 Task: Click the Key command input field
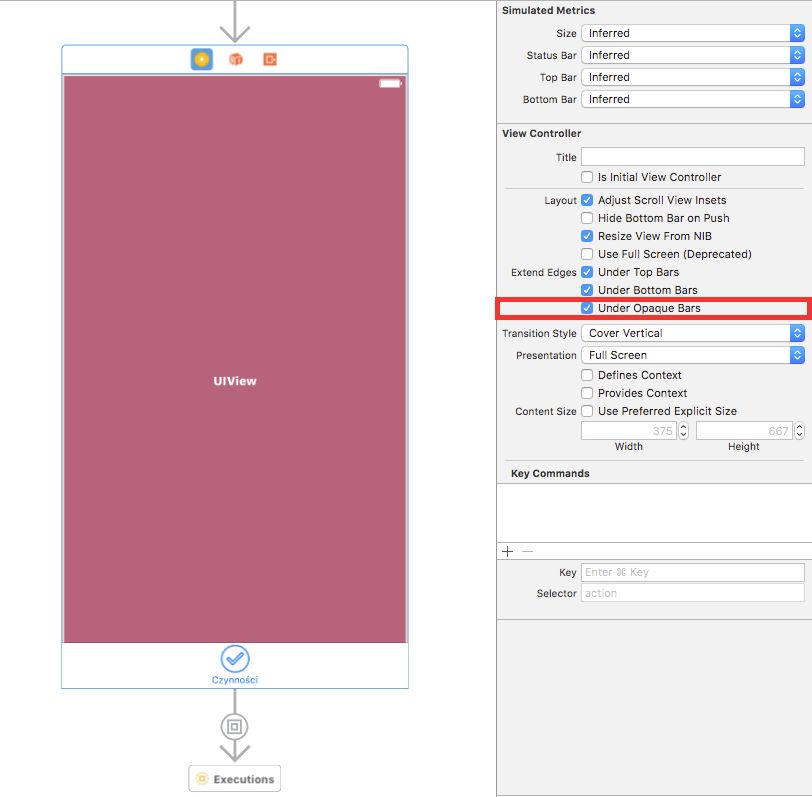tap(693, 572)
